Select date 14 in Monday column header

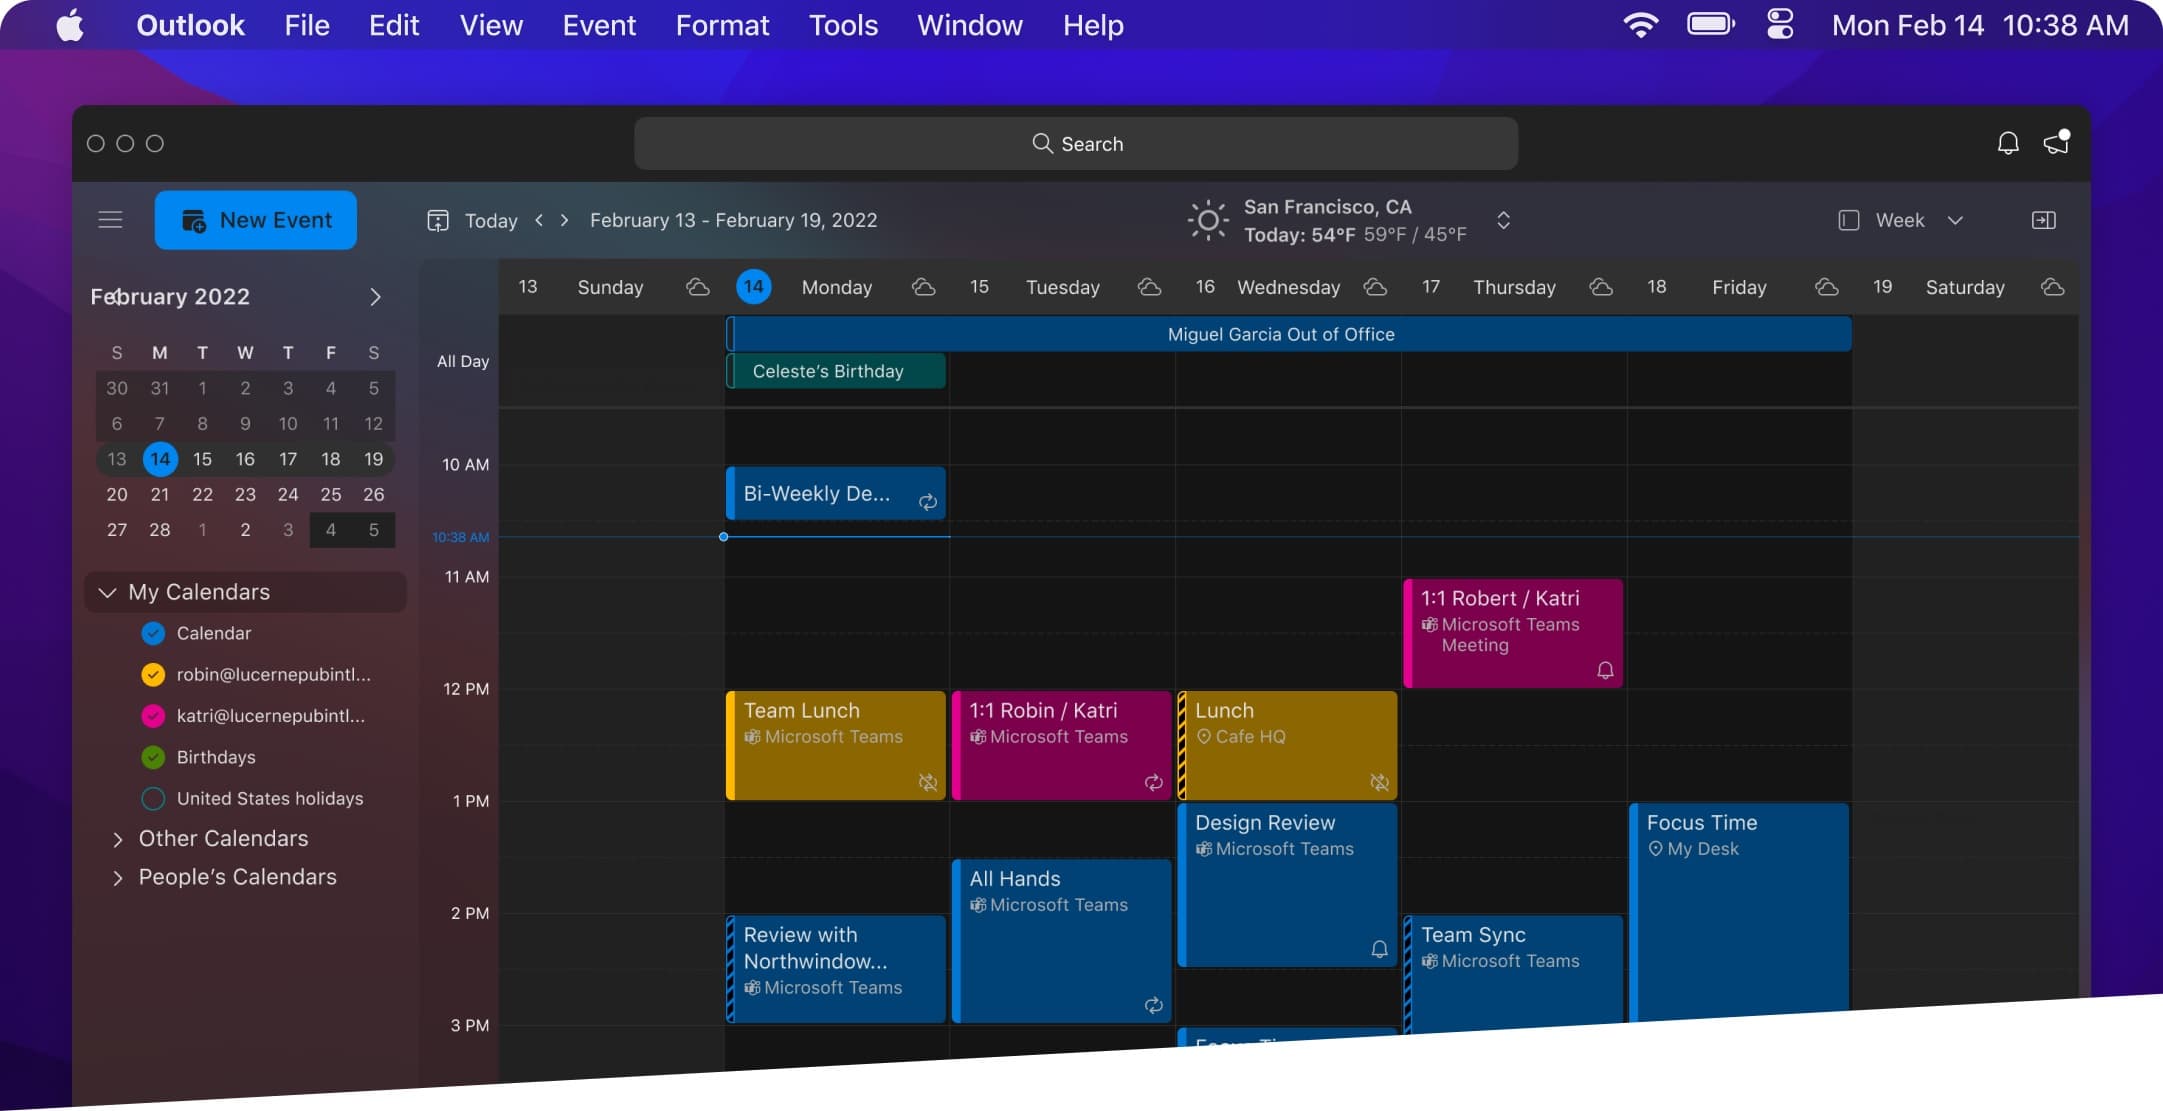click(754, 287)
